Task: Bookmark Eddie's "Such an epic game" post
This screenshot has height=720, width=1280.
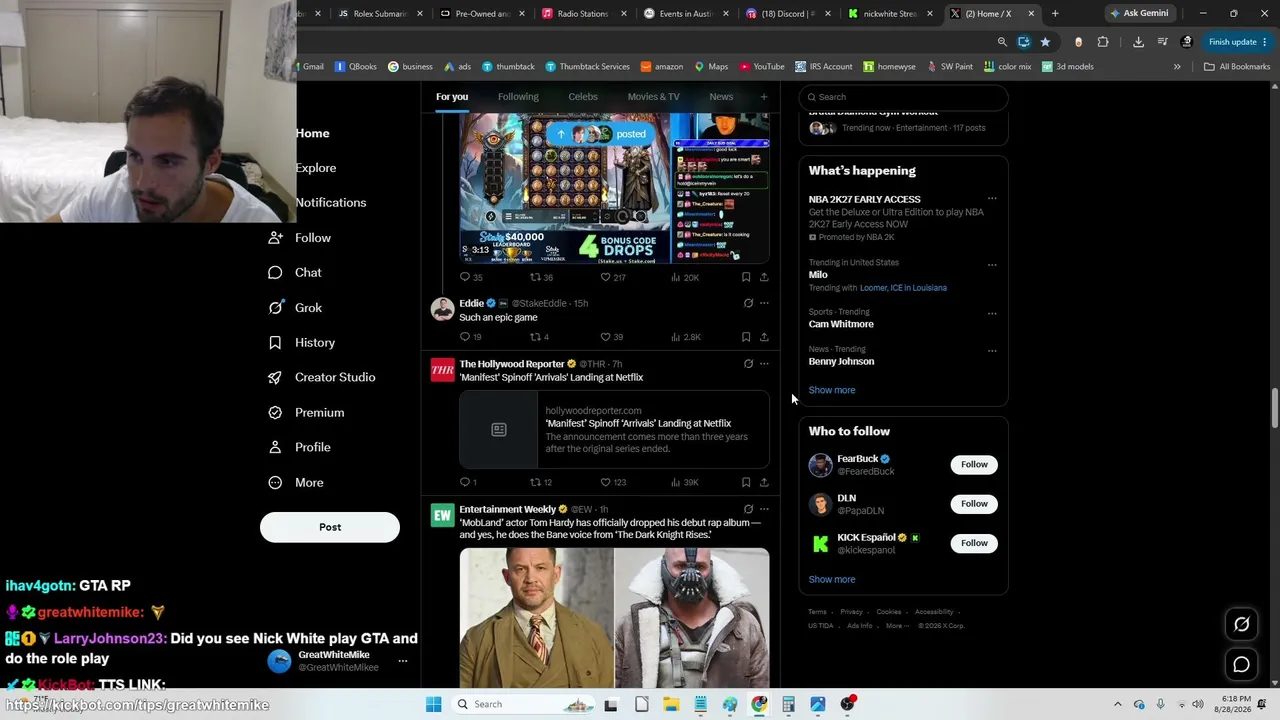Action: pos(746,337)
